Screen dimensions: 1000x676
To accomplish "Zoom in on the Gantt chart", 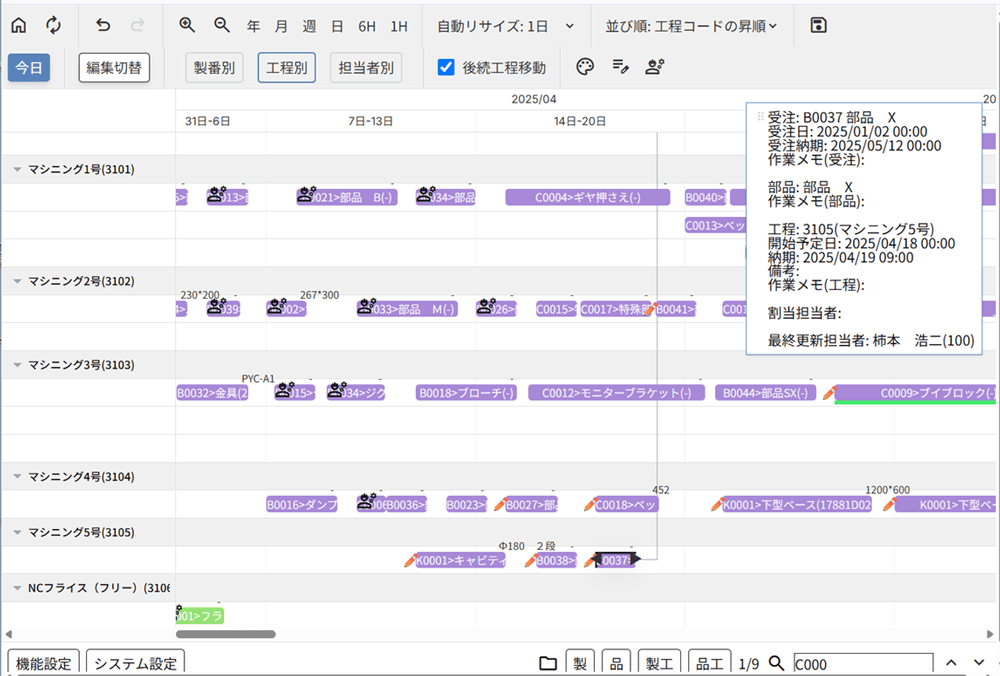I will [187, 25].
